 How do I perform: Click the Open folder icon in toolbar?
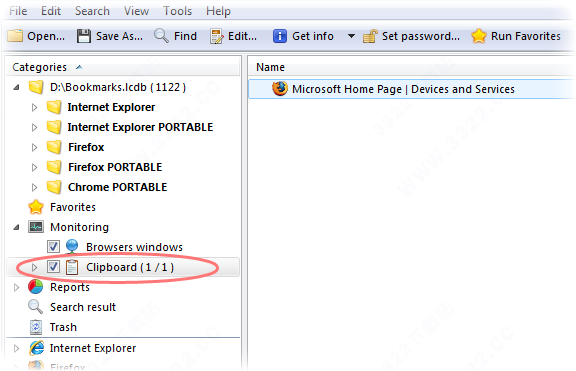(15, 36)
